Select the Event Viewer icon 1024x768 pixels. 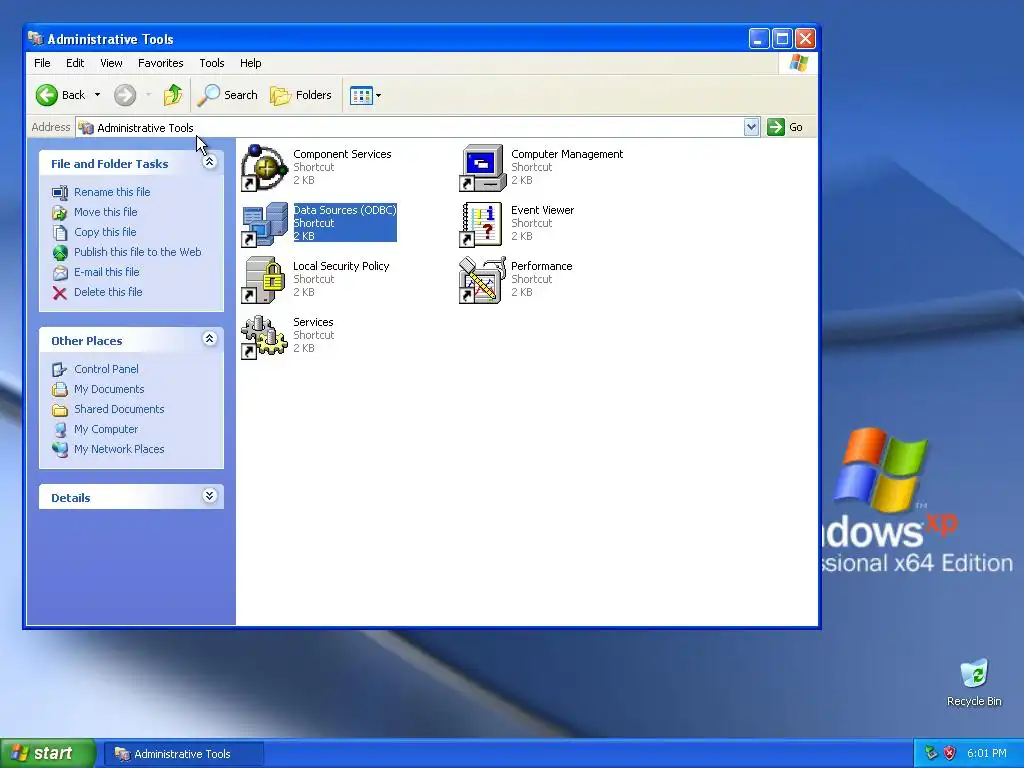pos(483,224)
